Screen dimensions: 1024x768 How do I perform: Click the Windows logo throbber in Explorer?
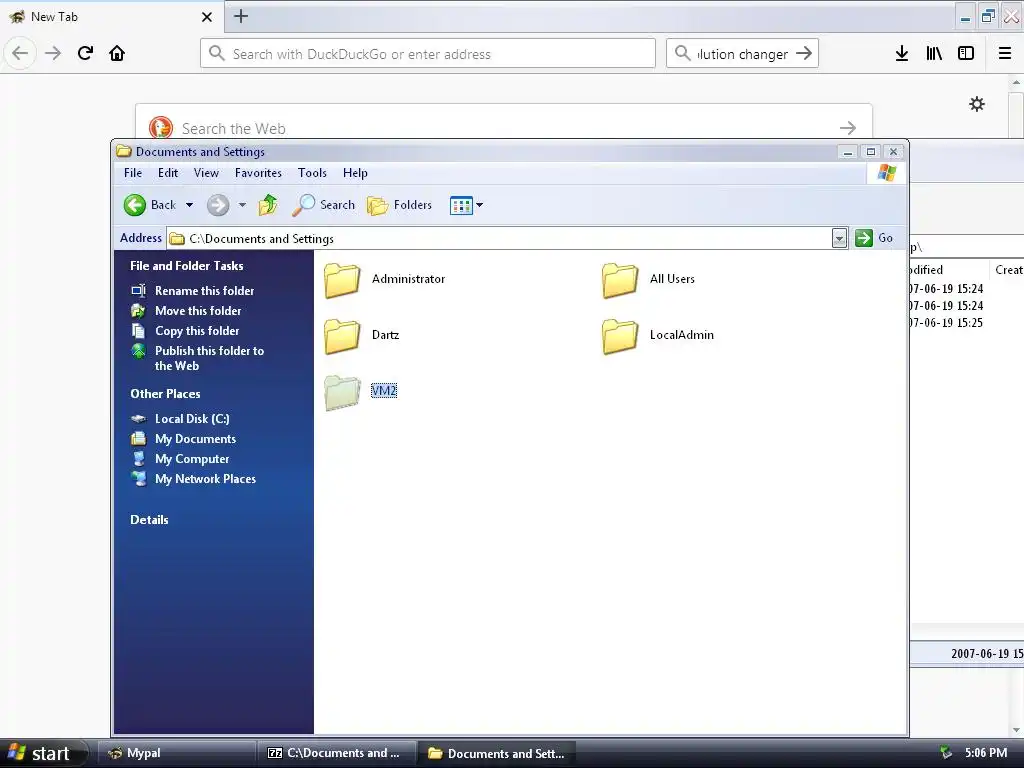[x=887, y=173]
